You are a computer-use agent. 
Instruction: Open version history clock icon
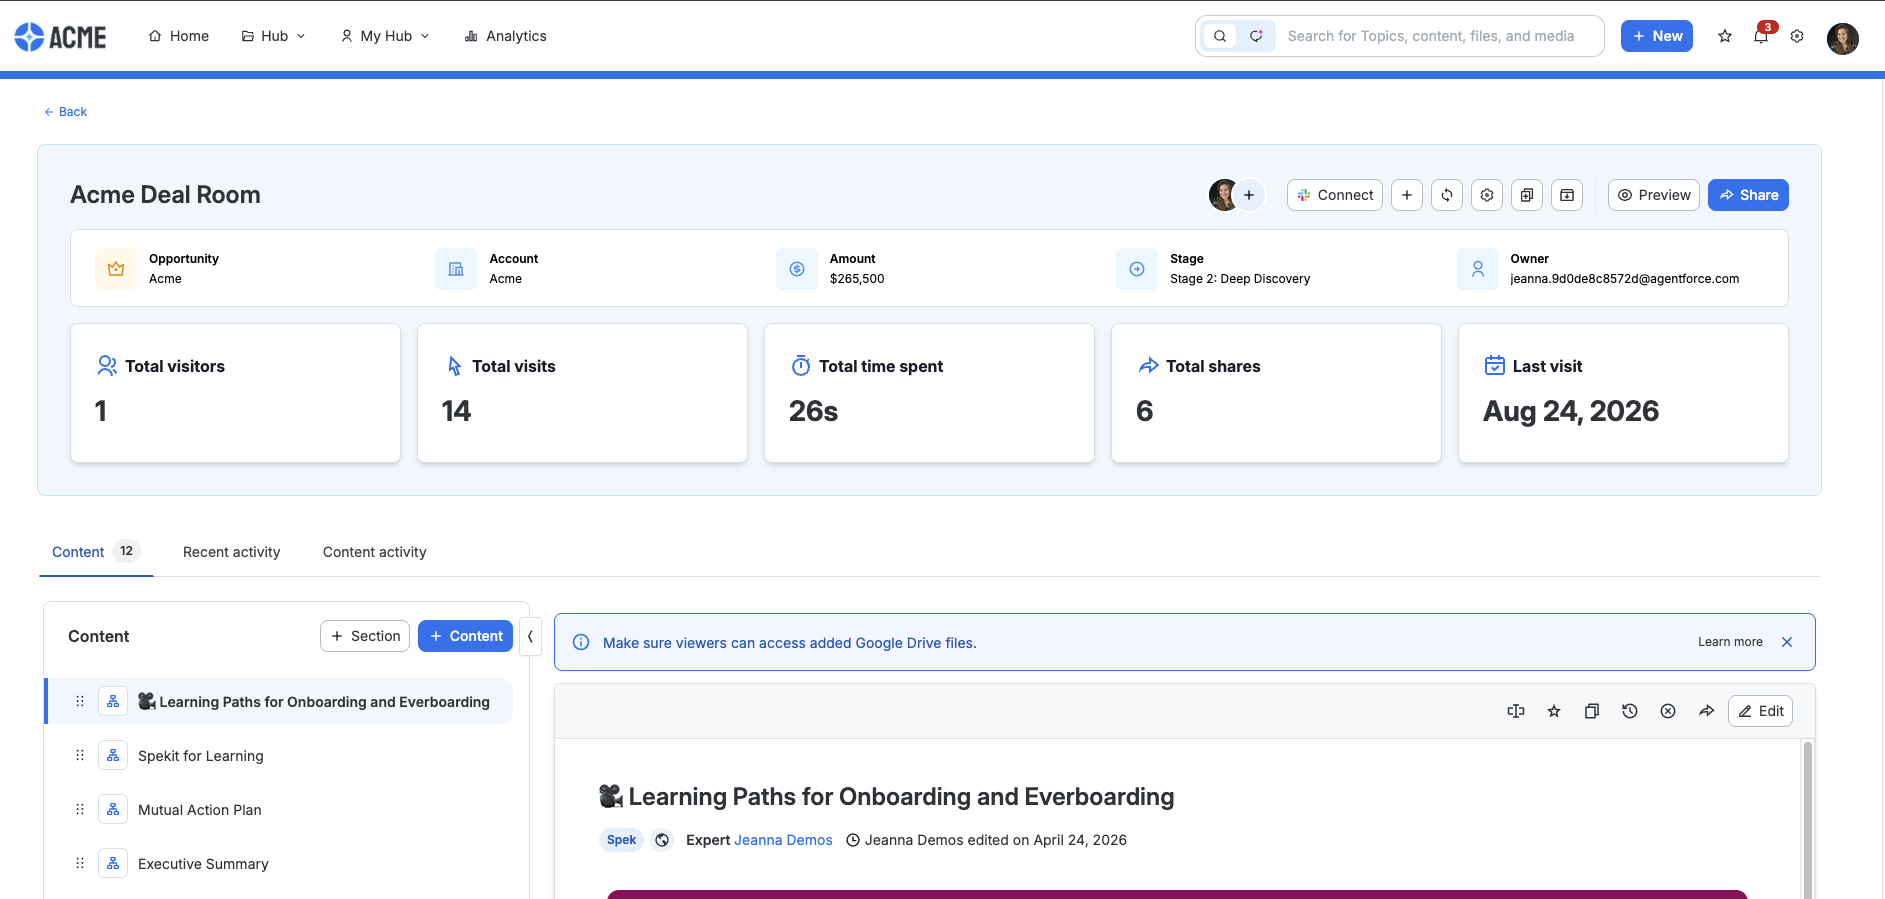coord(1630,711)
